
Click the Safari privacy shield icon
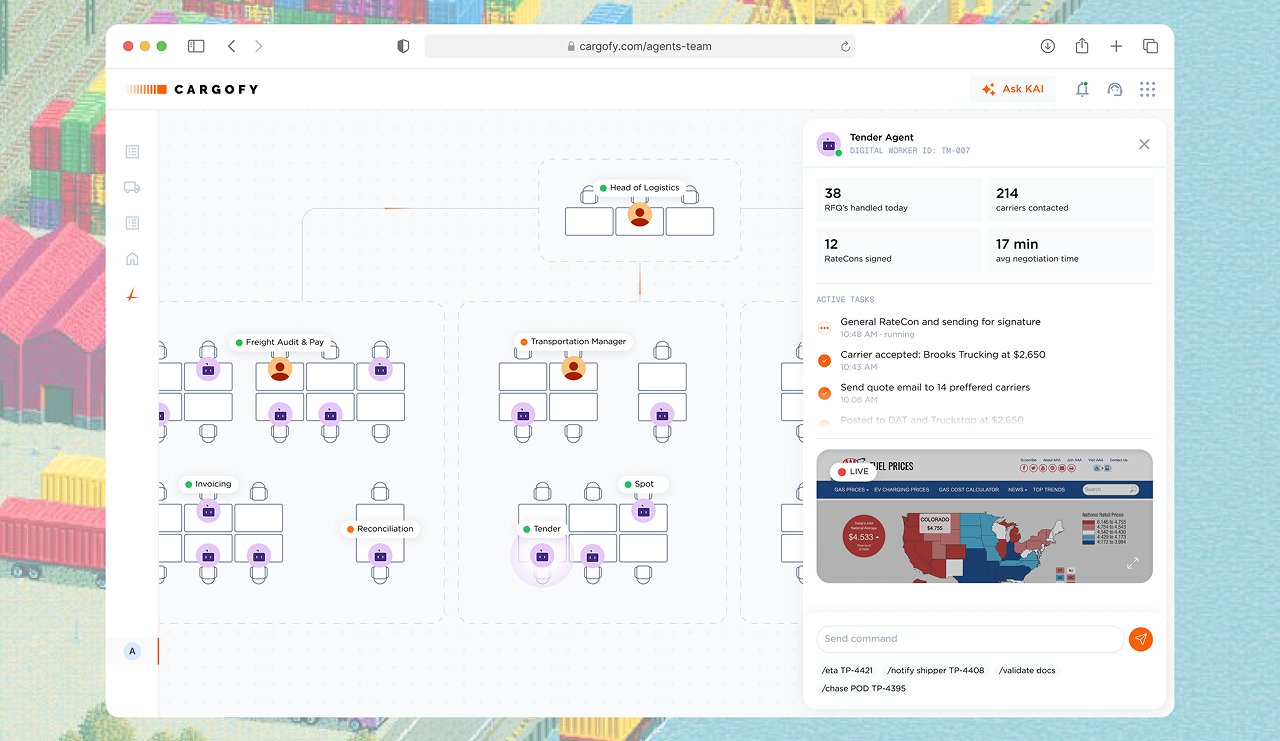[x=403, y=46]
